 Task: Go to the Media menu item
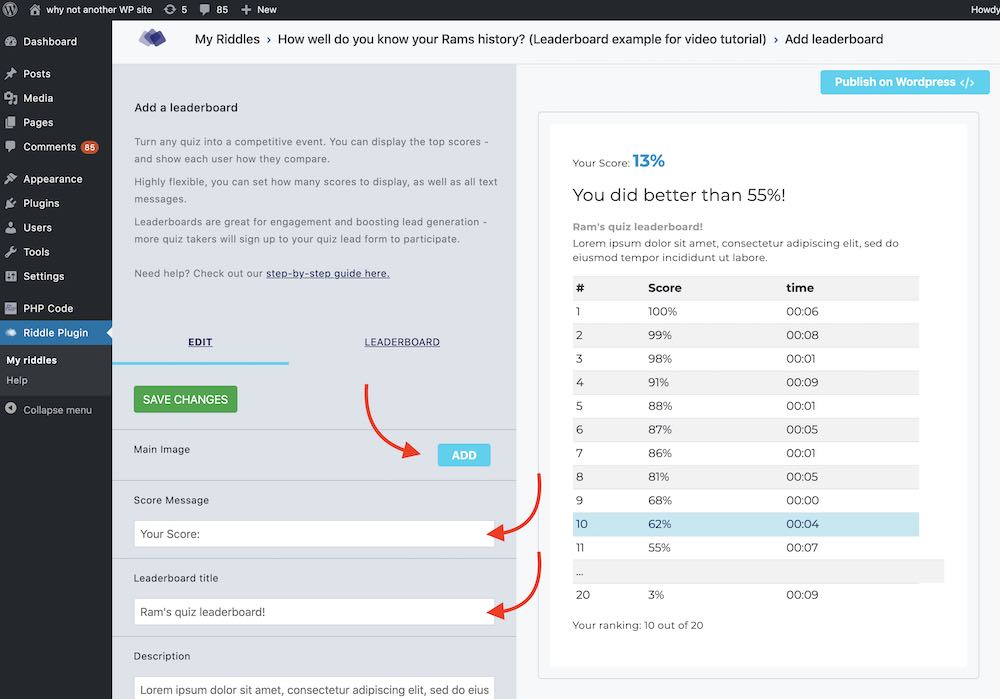coord(38,98)
